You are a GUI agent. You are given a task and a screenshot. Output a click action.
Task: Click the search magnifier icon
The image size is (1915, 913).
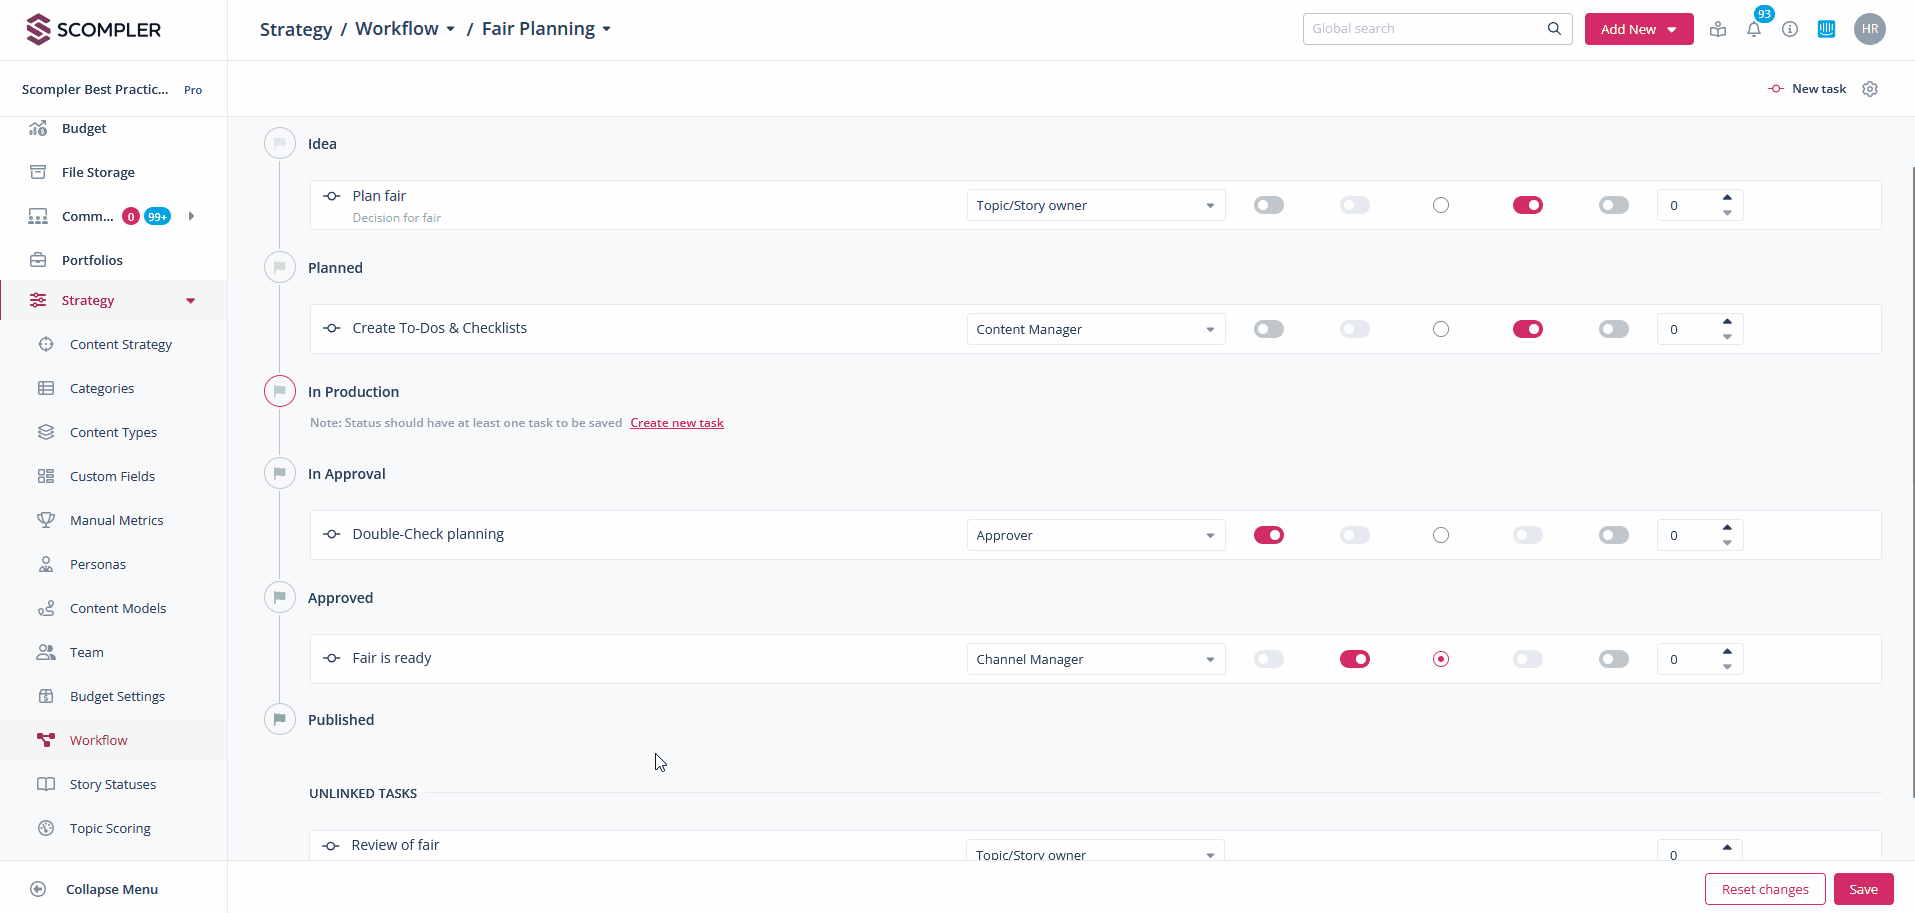[1554, 29]
